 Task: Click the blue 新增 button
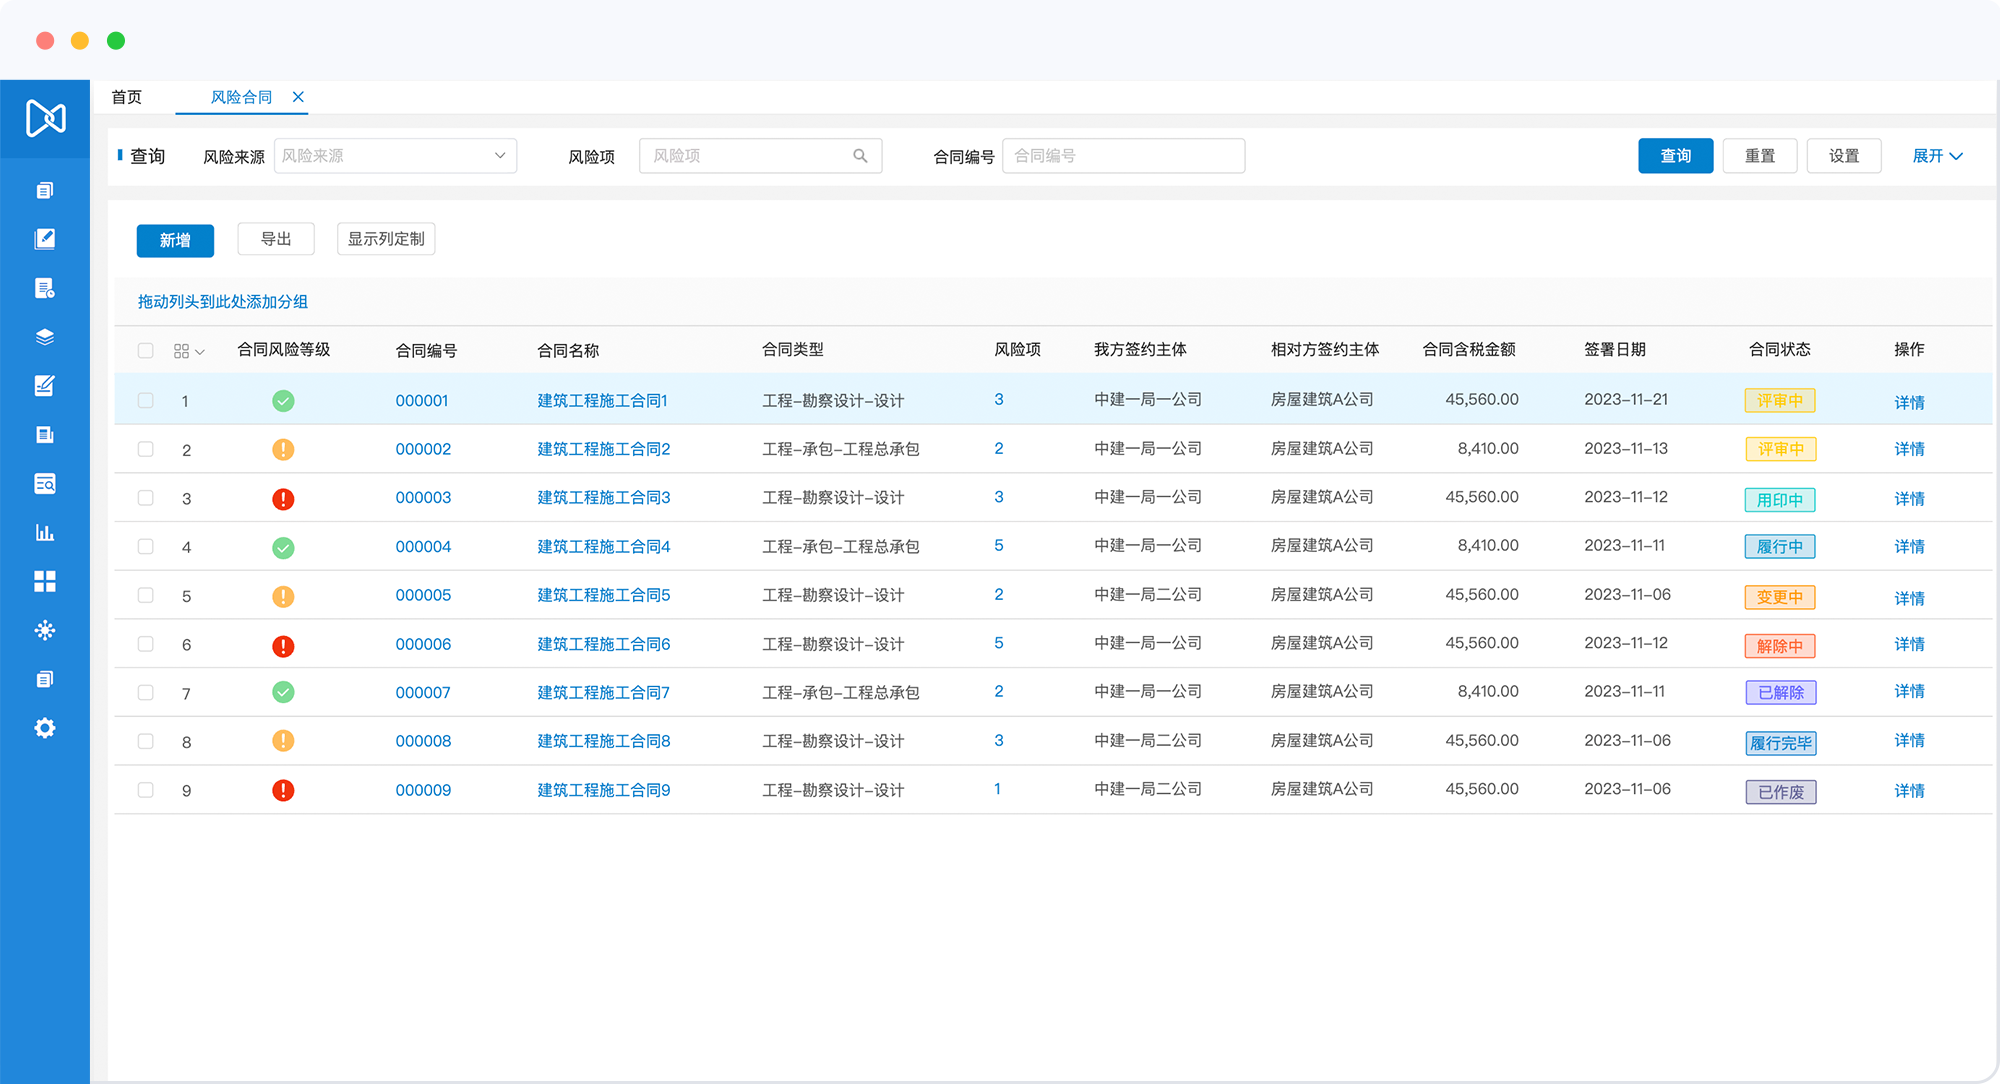[175, 240]
